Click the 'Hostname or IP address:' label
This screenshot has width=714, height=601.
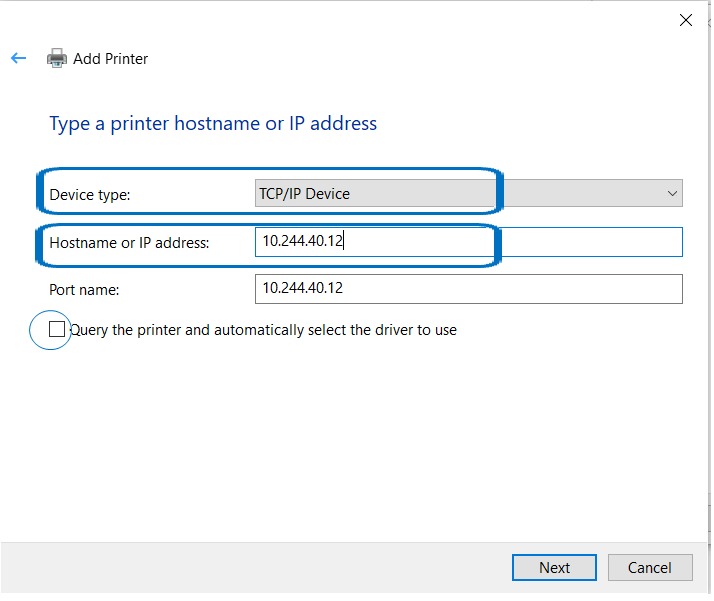129,242
